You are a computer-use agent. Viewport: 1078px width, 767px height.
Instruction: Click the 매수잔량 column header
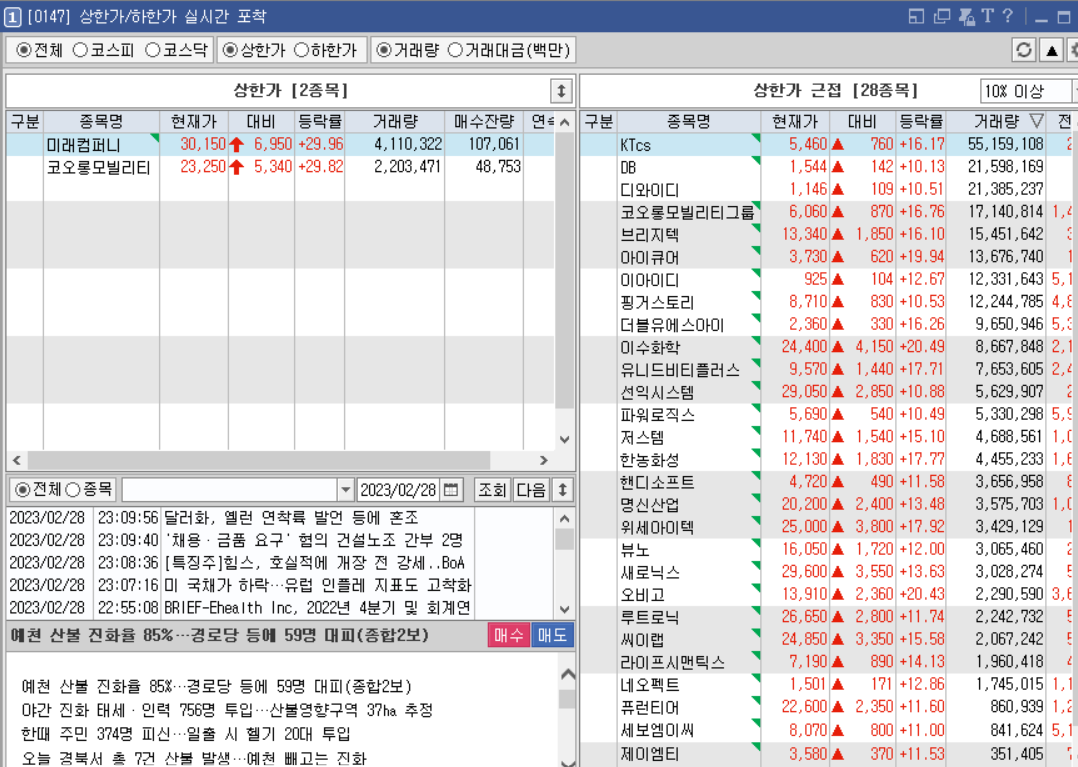pos(484,122)
